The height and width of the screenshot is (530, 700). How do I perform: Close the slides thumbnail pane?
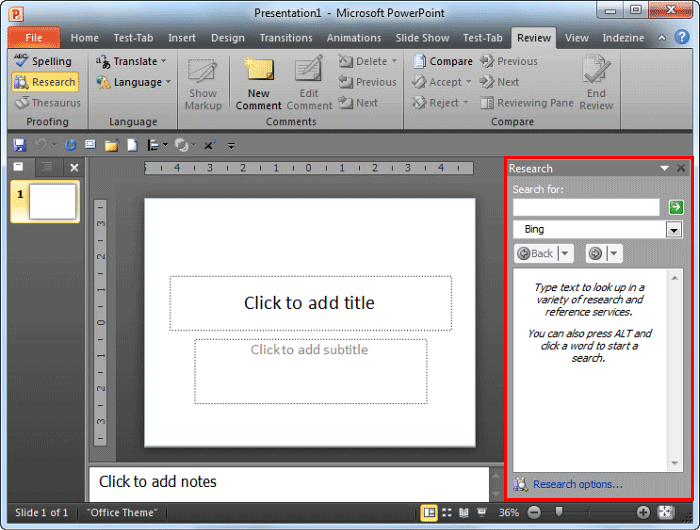(74, 168)
